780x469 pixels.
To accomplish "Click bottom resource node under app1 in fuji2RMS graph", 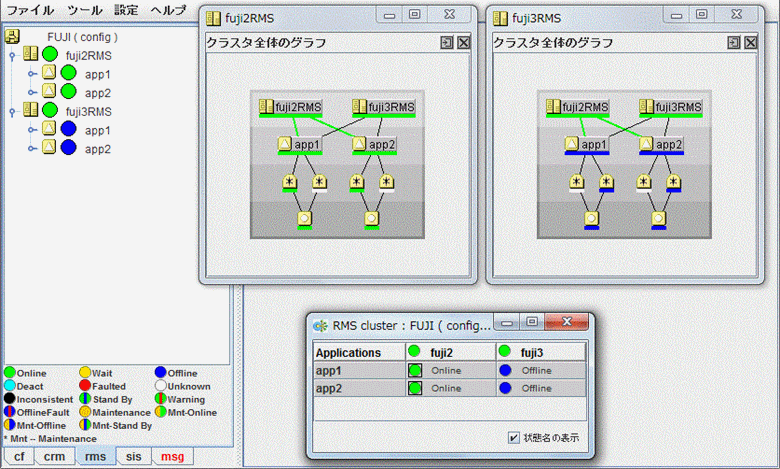I will pos(304,219).
